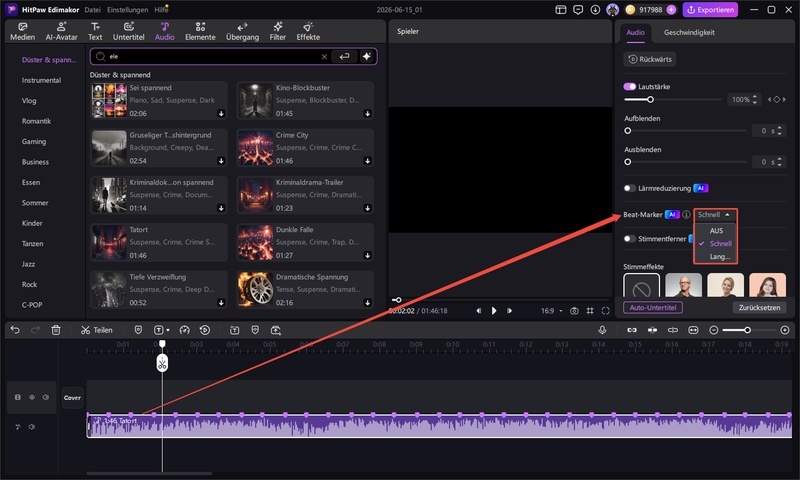This screenshot has height=480, width=800.
Task: Click the Rückwärts button
Action: click(x=649, y=59)
